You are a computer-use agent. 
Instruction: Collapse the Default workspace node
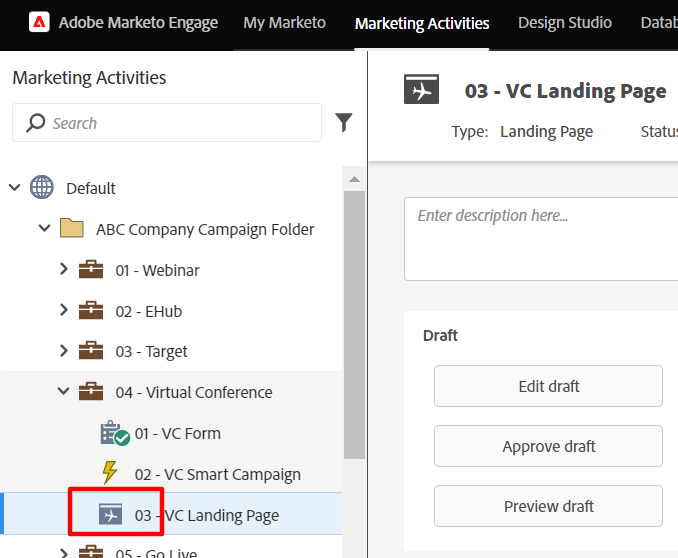15,188
